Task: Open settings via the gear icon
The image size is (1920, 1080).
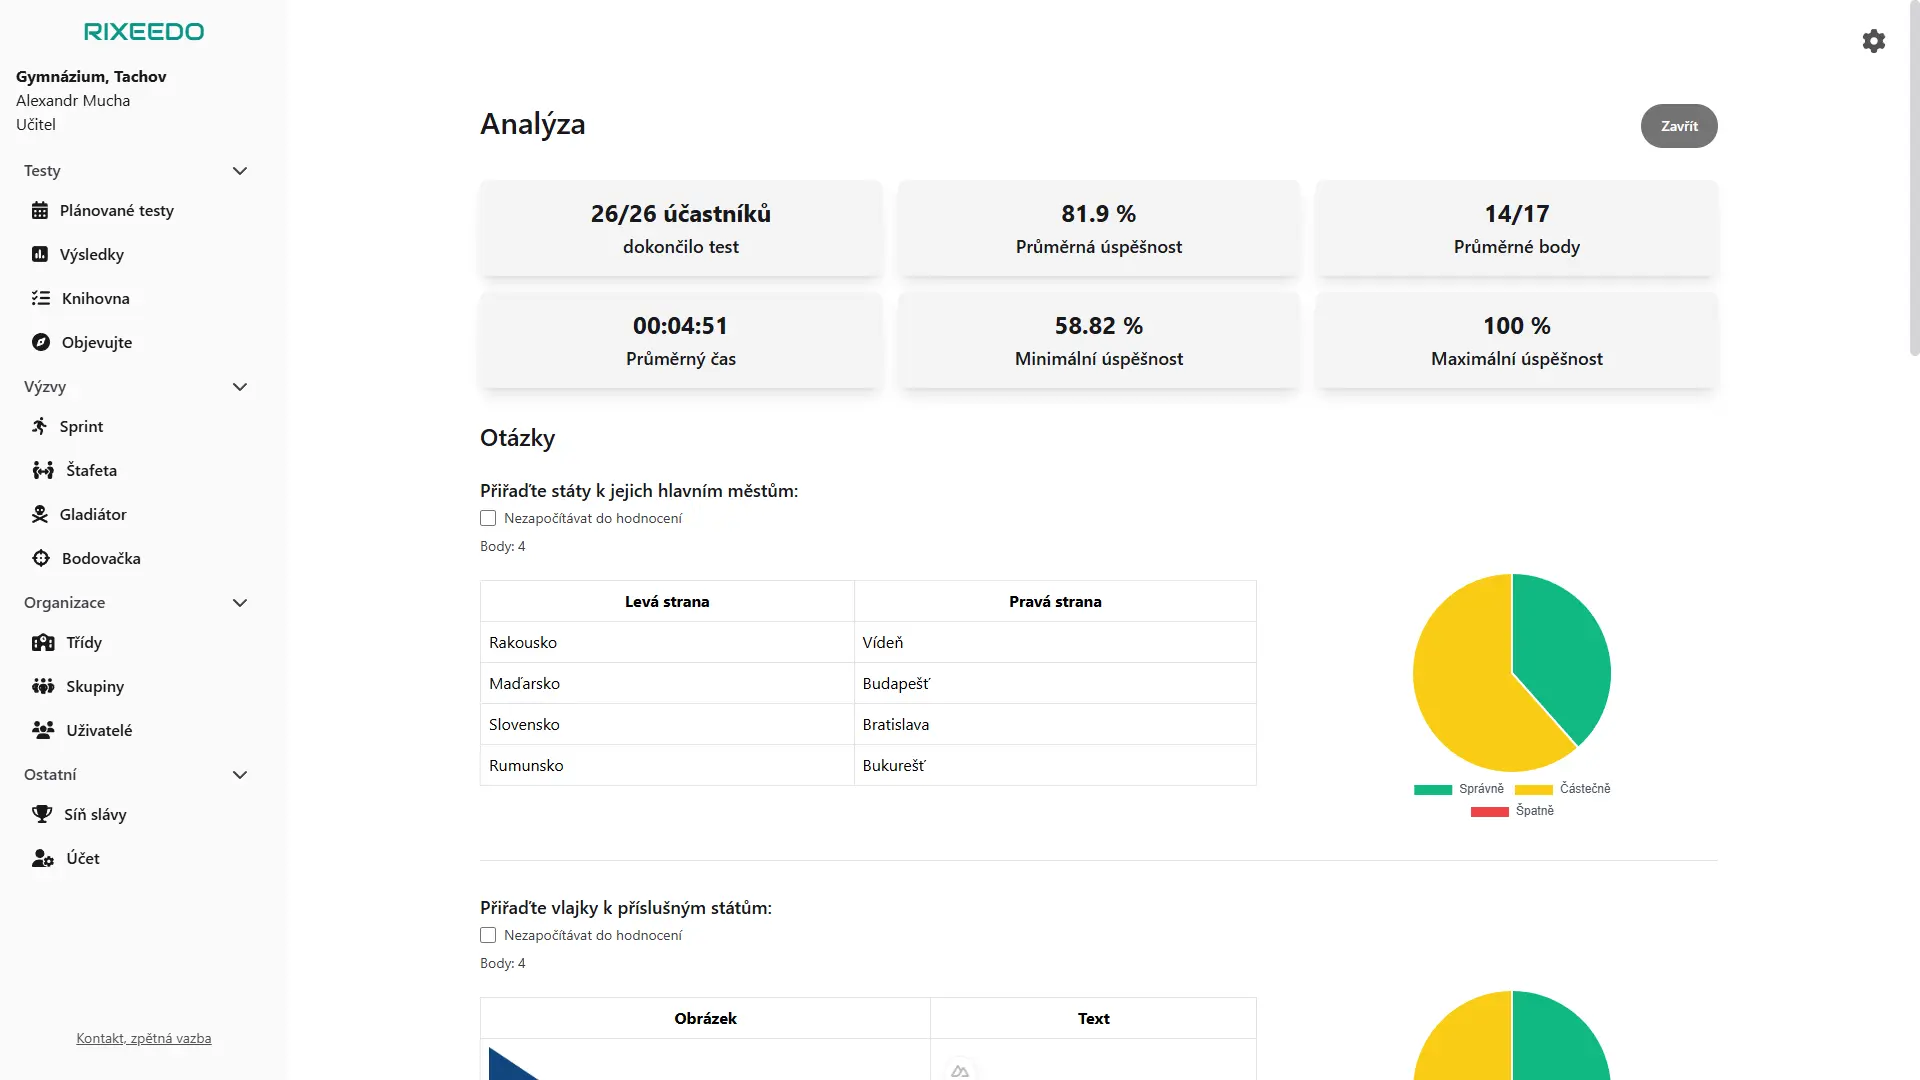Action: coord(1873,41)
